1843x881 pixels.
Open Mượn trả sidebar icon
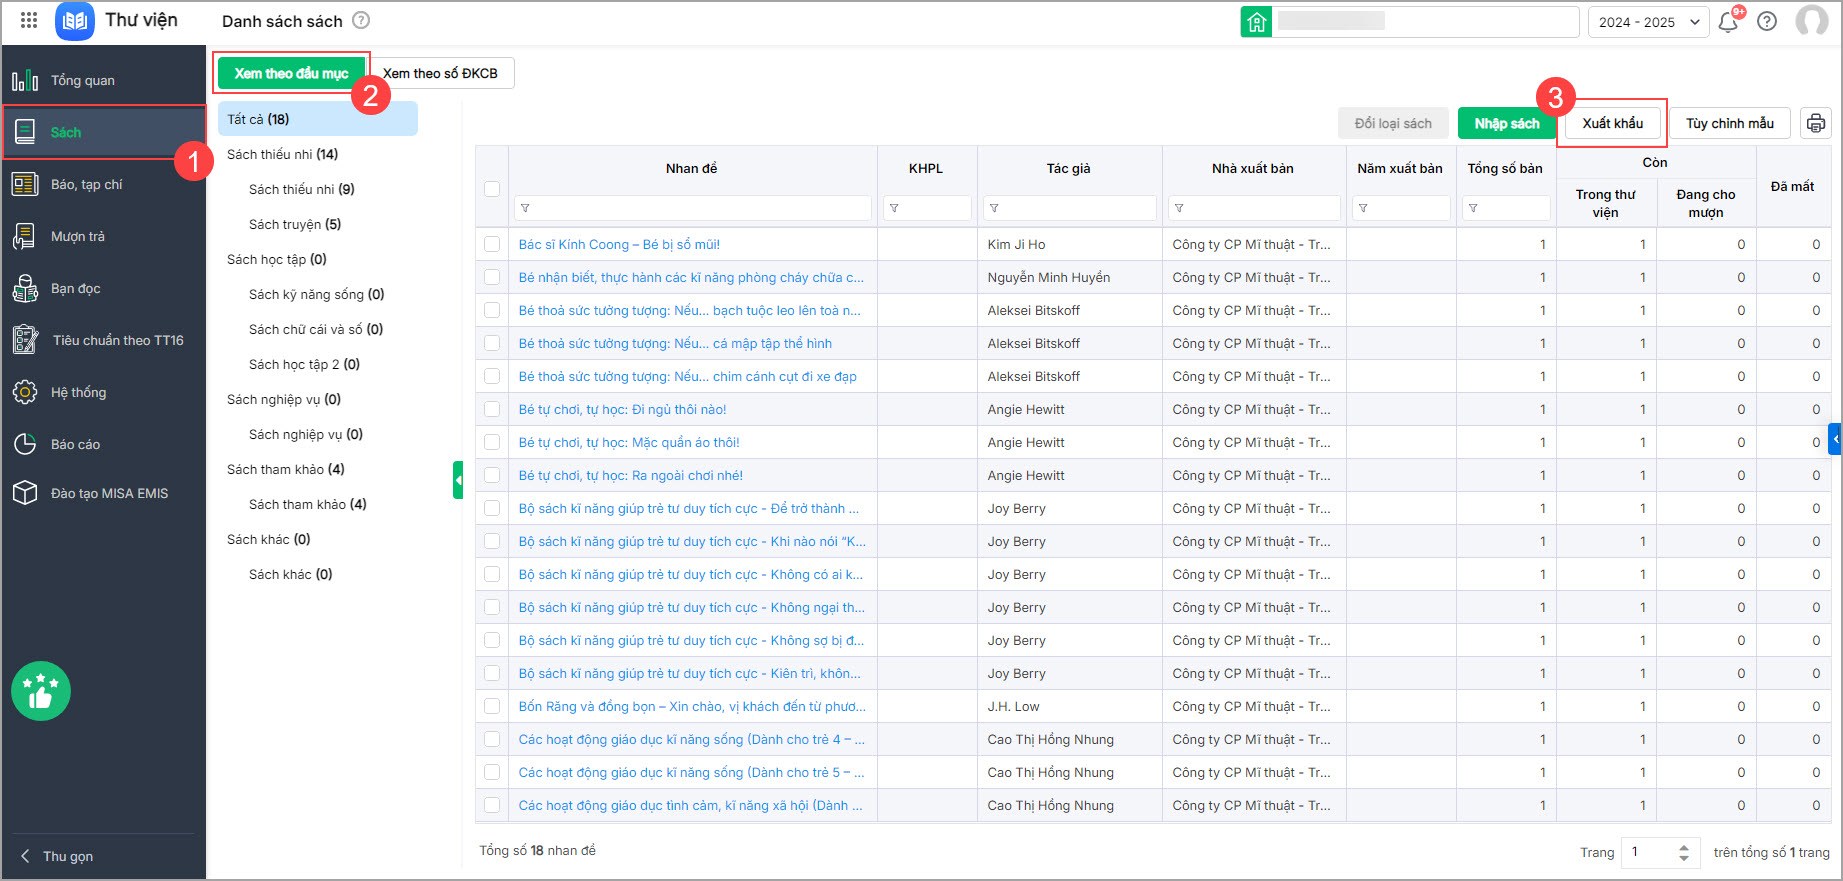(25, 236)
